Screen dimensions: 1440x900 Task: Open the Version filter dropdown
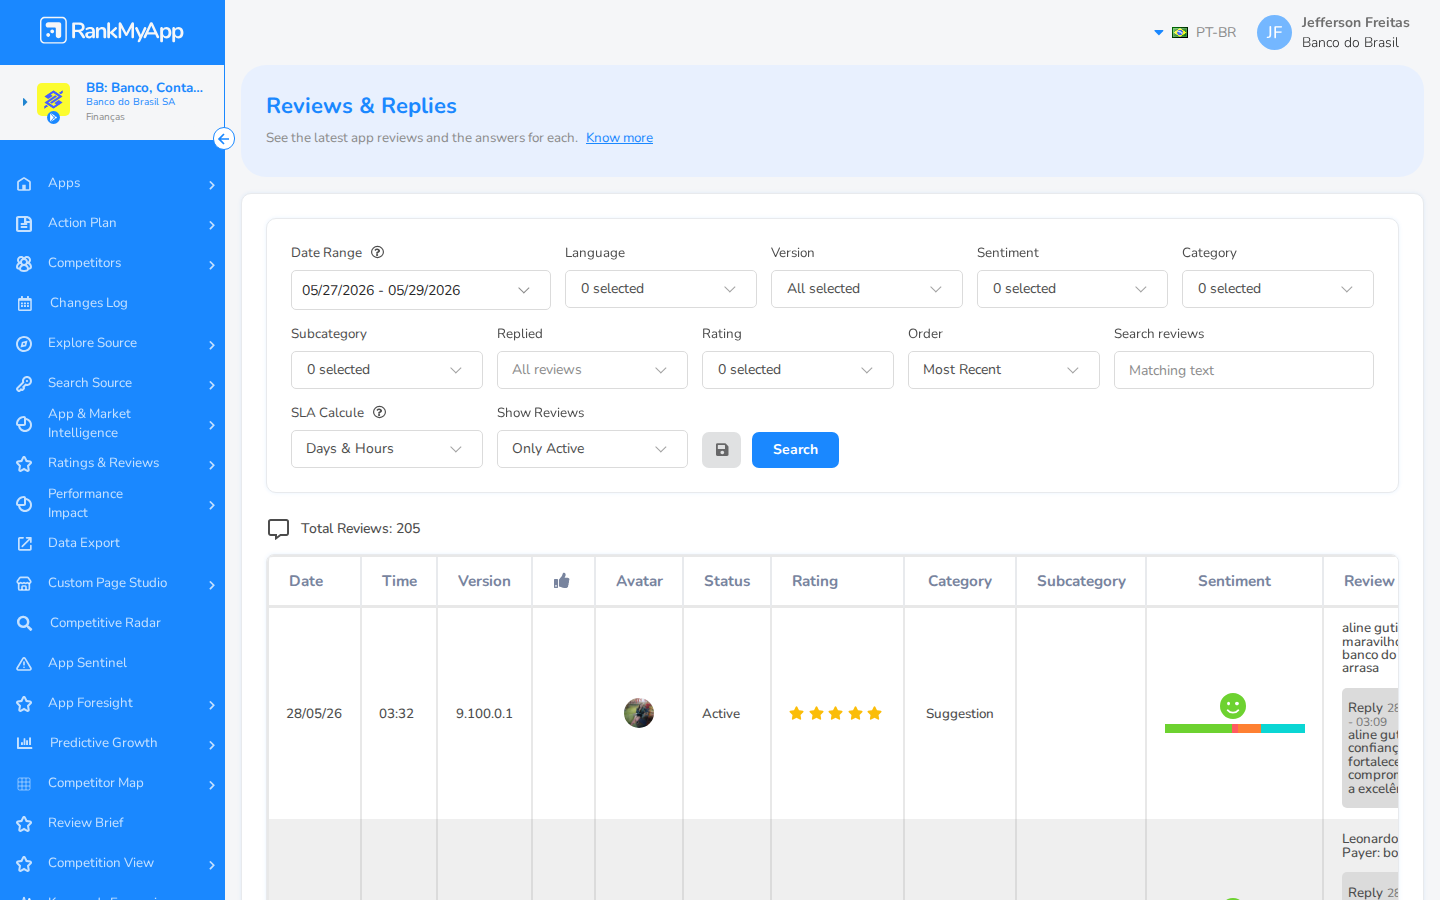point(867,289)
